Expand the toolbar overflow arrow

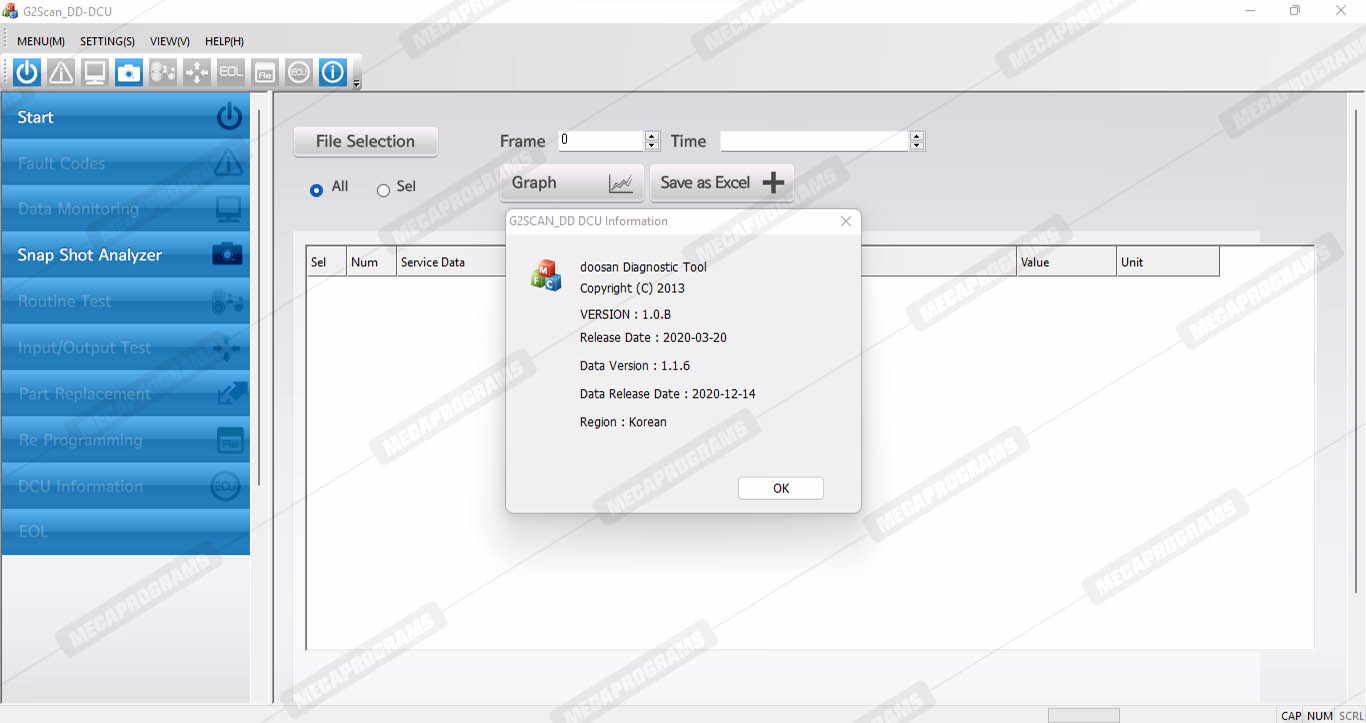click(357, 84)
